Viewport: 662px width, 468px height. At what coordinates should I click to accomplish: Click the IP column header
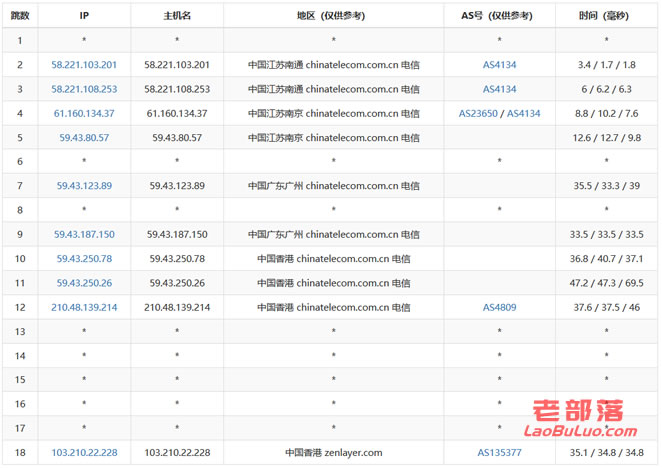coord(84,16)
